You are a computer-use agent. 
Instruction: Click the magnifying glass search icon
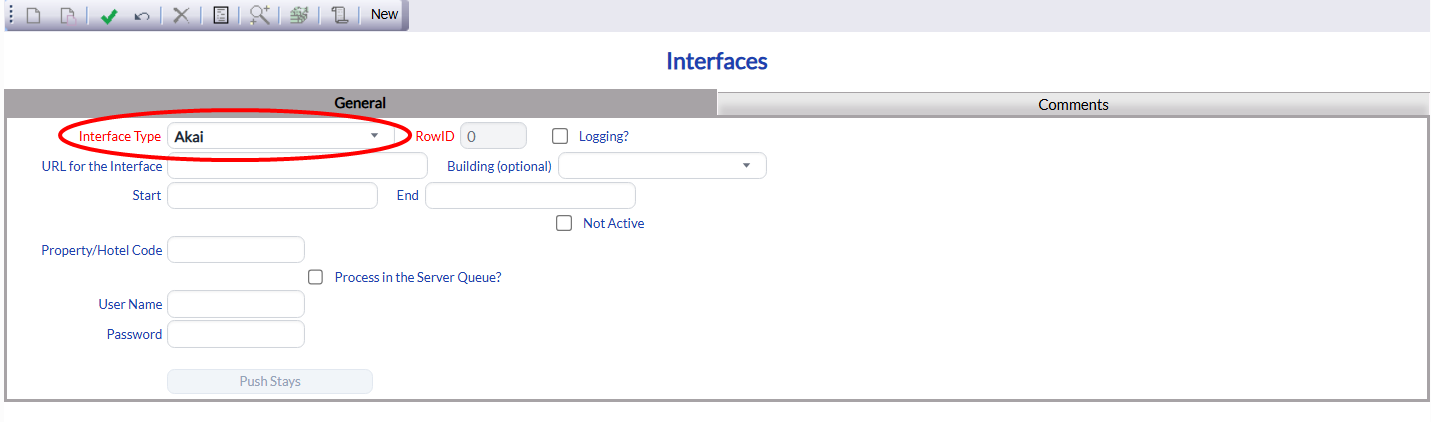(x=260, y=15)
